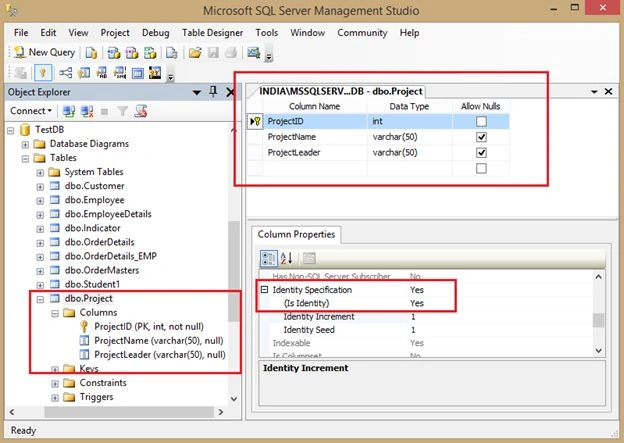624x443 pixels.
Task: Open the Activity Monitor icon in toolbar
Action: (x=254, y=53)
